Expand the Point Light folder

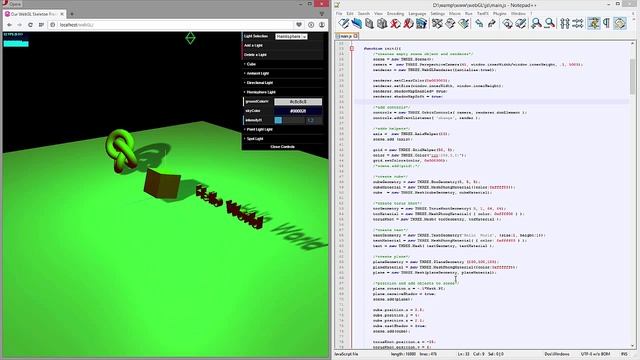283,129
